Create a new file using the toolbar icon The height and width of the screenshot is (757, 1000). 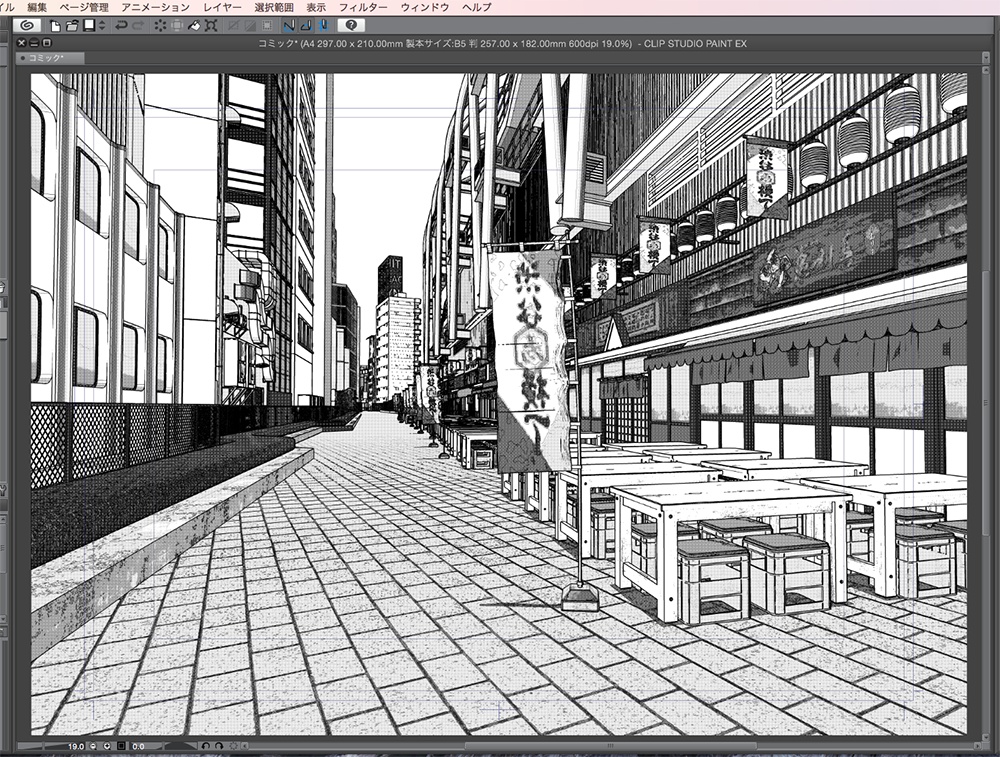click(54, 28)
